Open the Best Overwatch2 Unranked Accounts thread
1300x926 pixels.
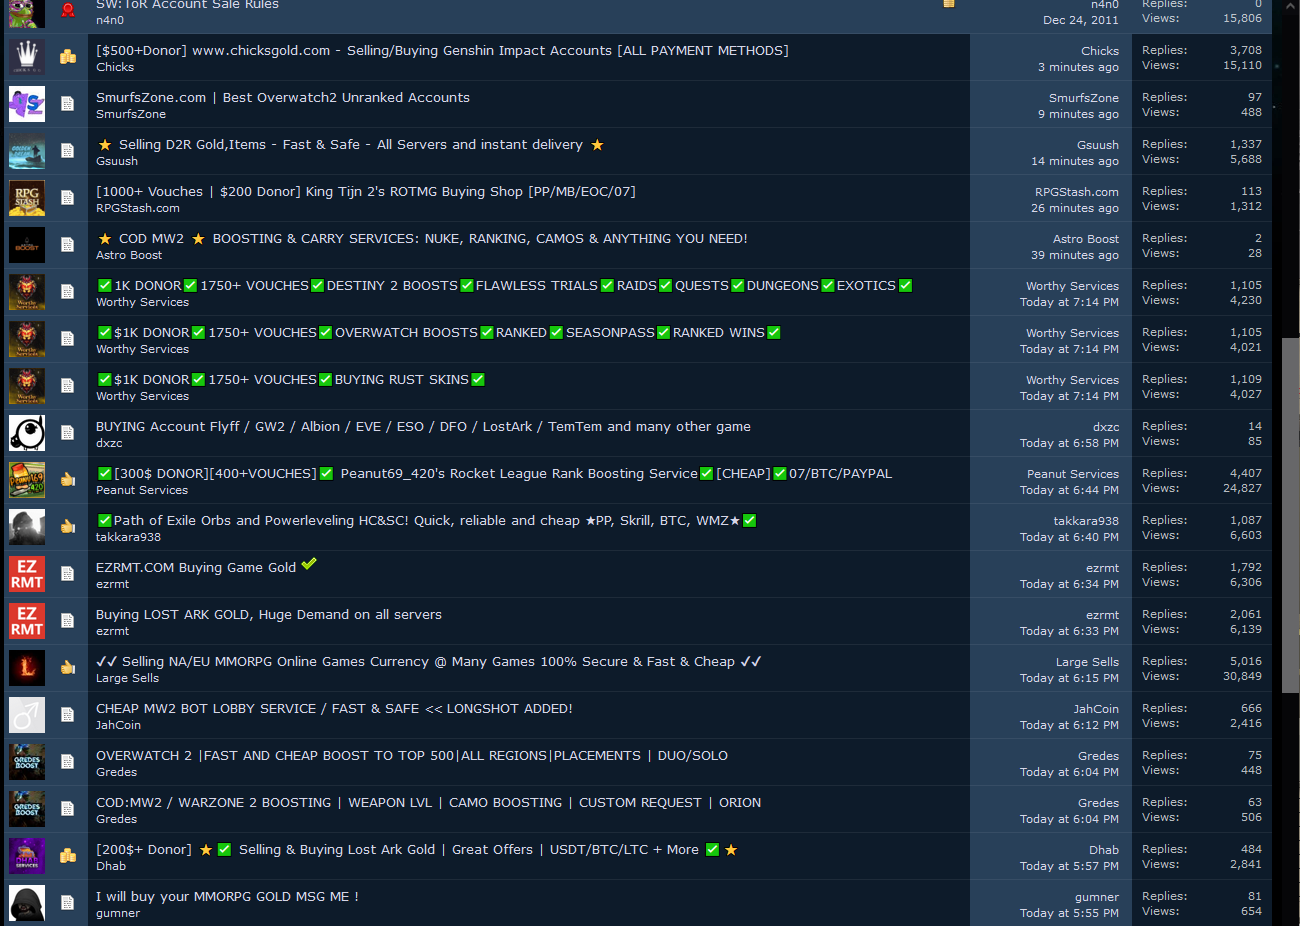click(x=283, y=97)
